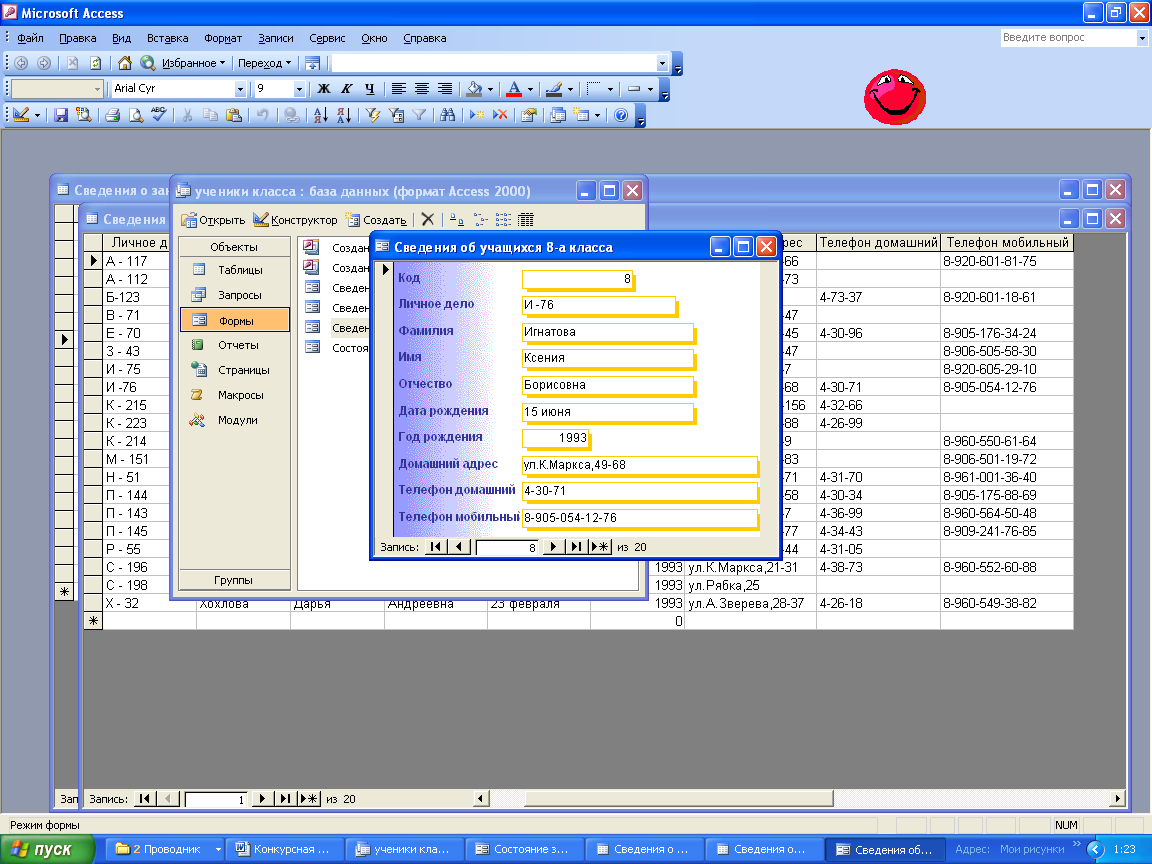Toggle underline formatting (Ч) button
Image resolution: width=1152 pixels, height=864 pixels.
[369, 89]
